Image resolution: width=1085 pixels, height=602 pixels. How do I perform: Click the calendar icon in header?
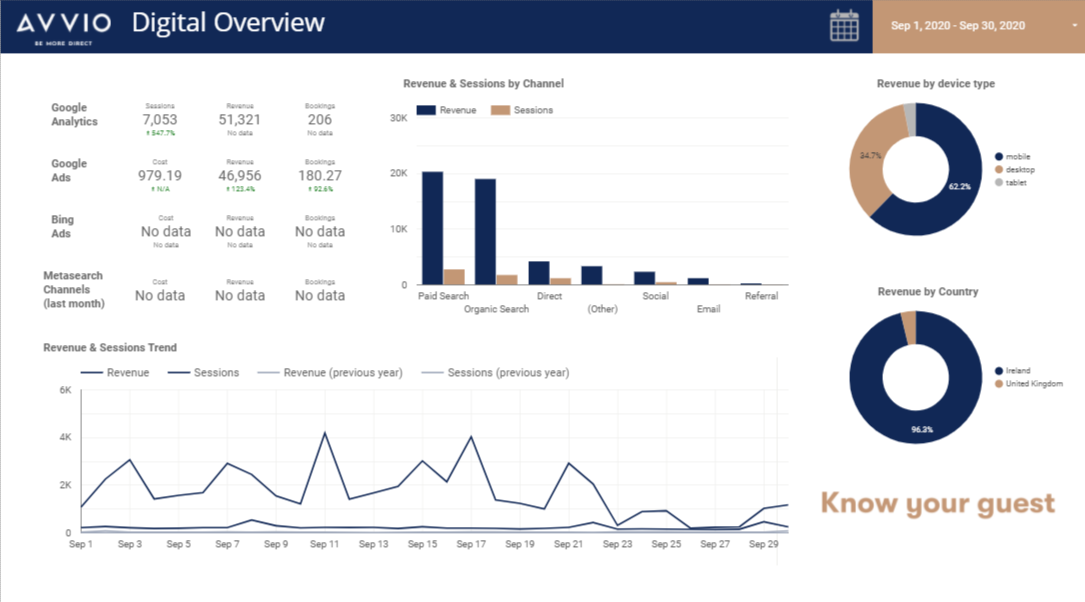point(844,26)
